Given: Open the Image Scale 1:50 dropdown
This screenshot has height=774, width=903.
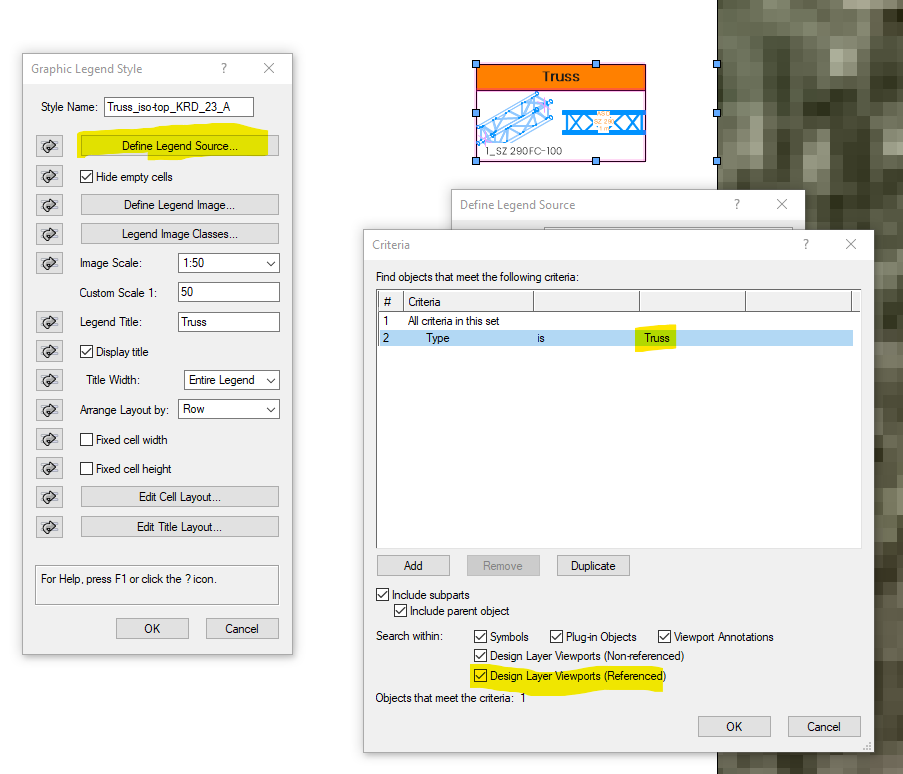Looking at the screenshot, I should [228, 263].
